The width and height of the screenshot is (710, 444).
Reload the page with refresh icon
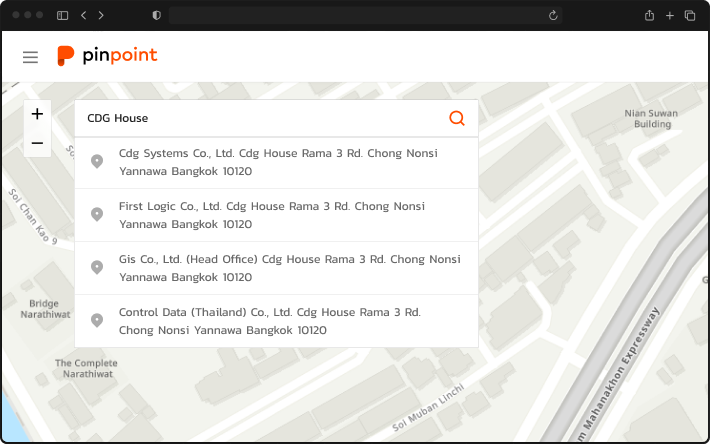click(553, 15)
